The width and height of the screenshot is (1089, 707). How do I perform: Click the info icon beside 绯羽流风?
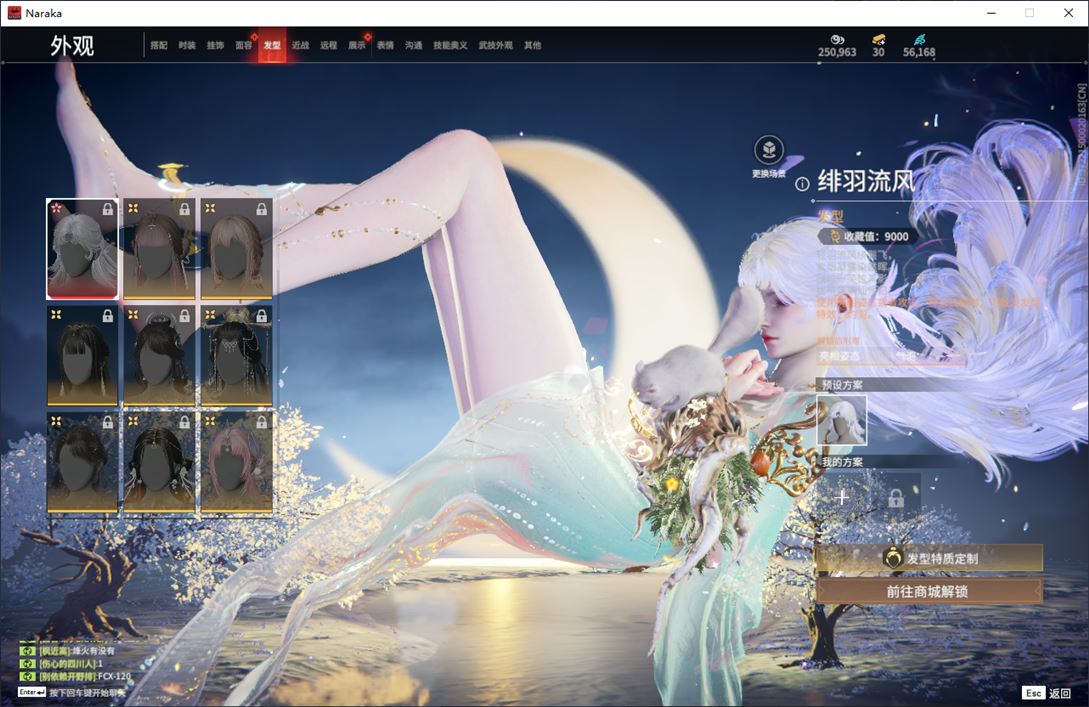[x=801, y=184]
